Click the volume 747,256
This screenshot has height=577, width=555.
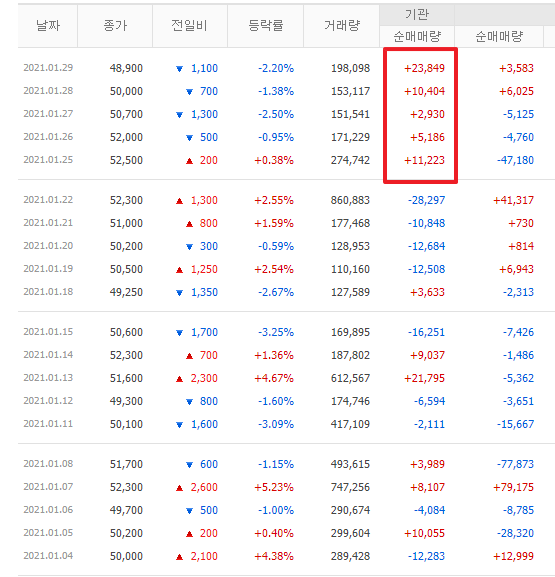pos(350,487)
